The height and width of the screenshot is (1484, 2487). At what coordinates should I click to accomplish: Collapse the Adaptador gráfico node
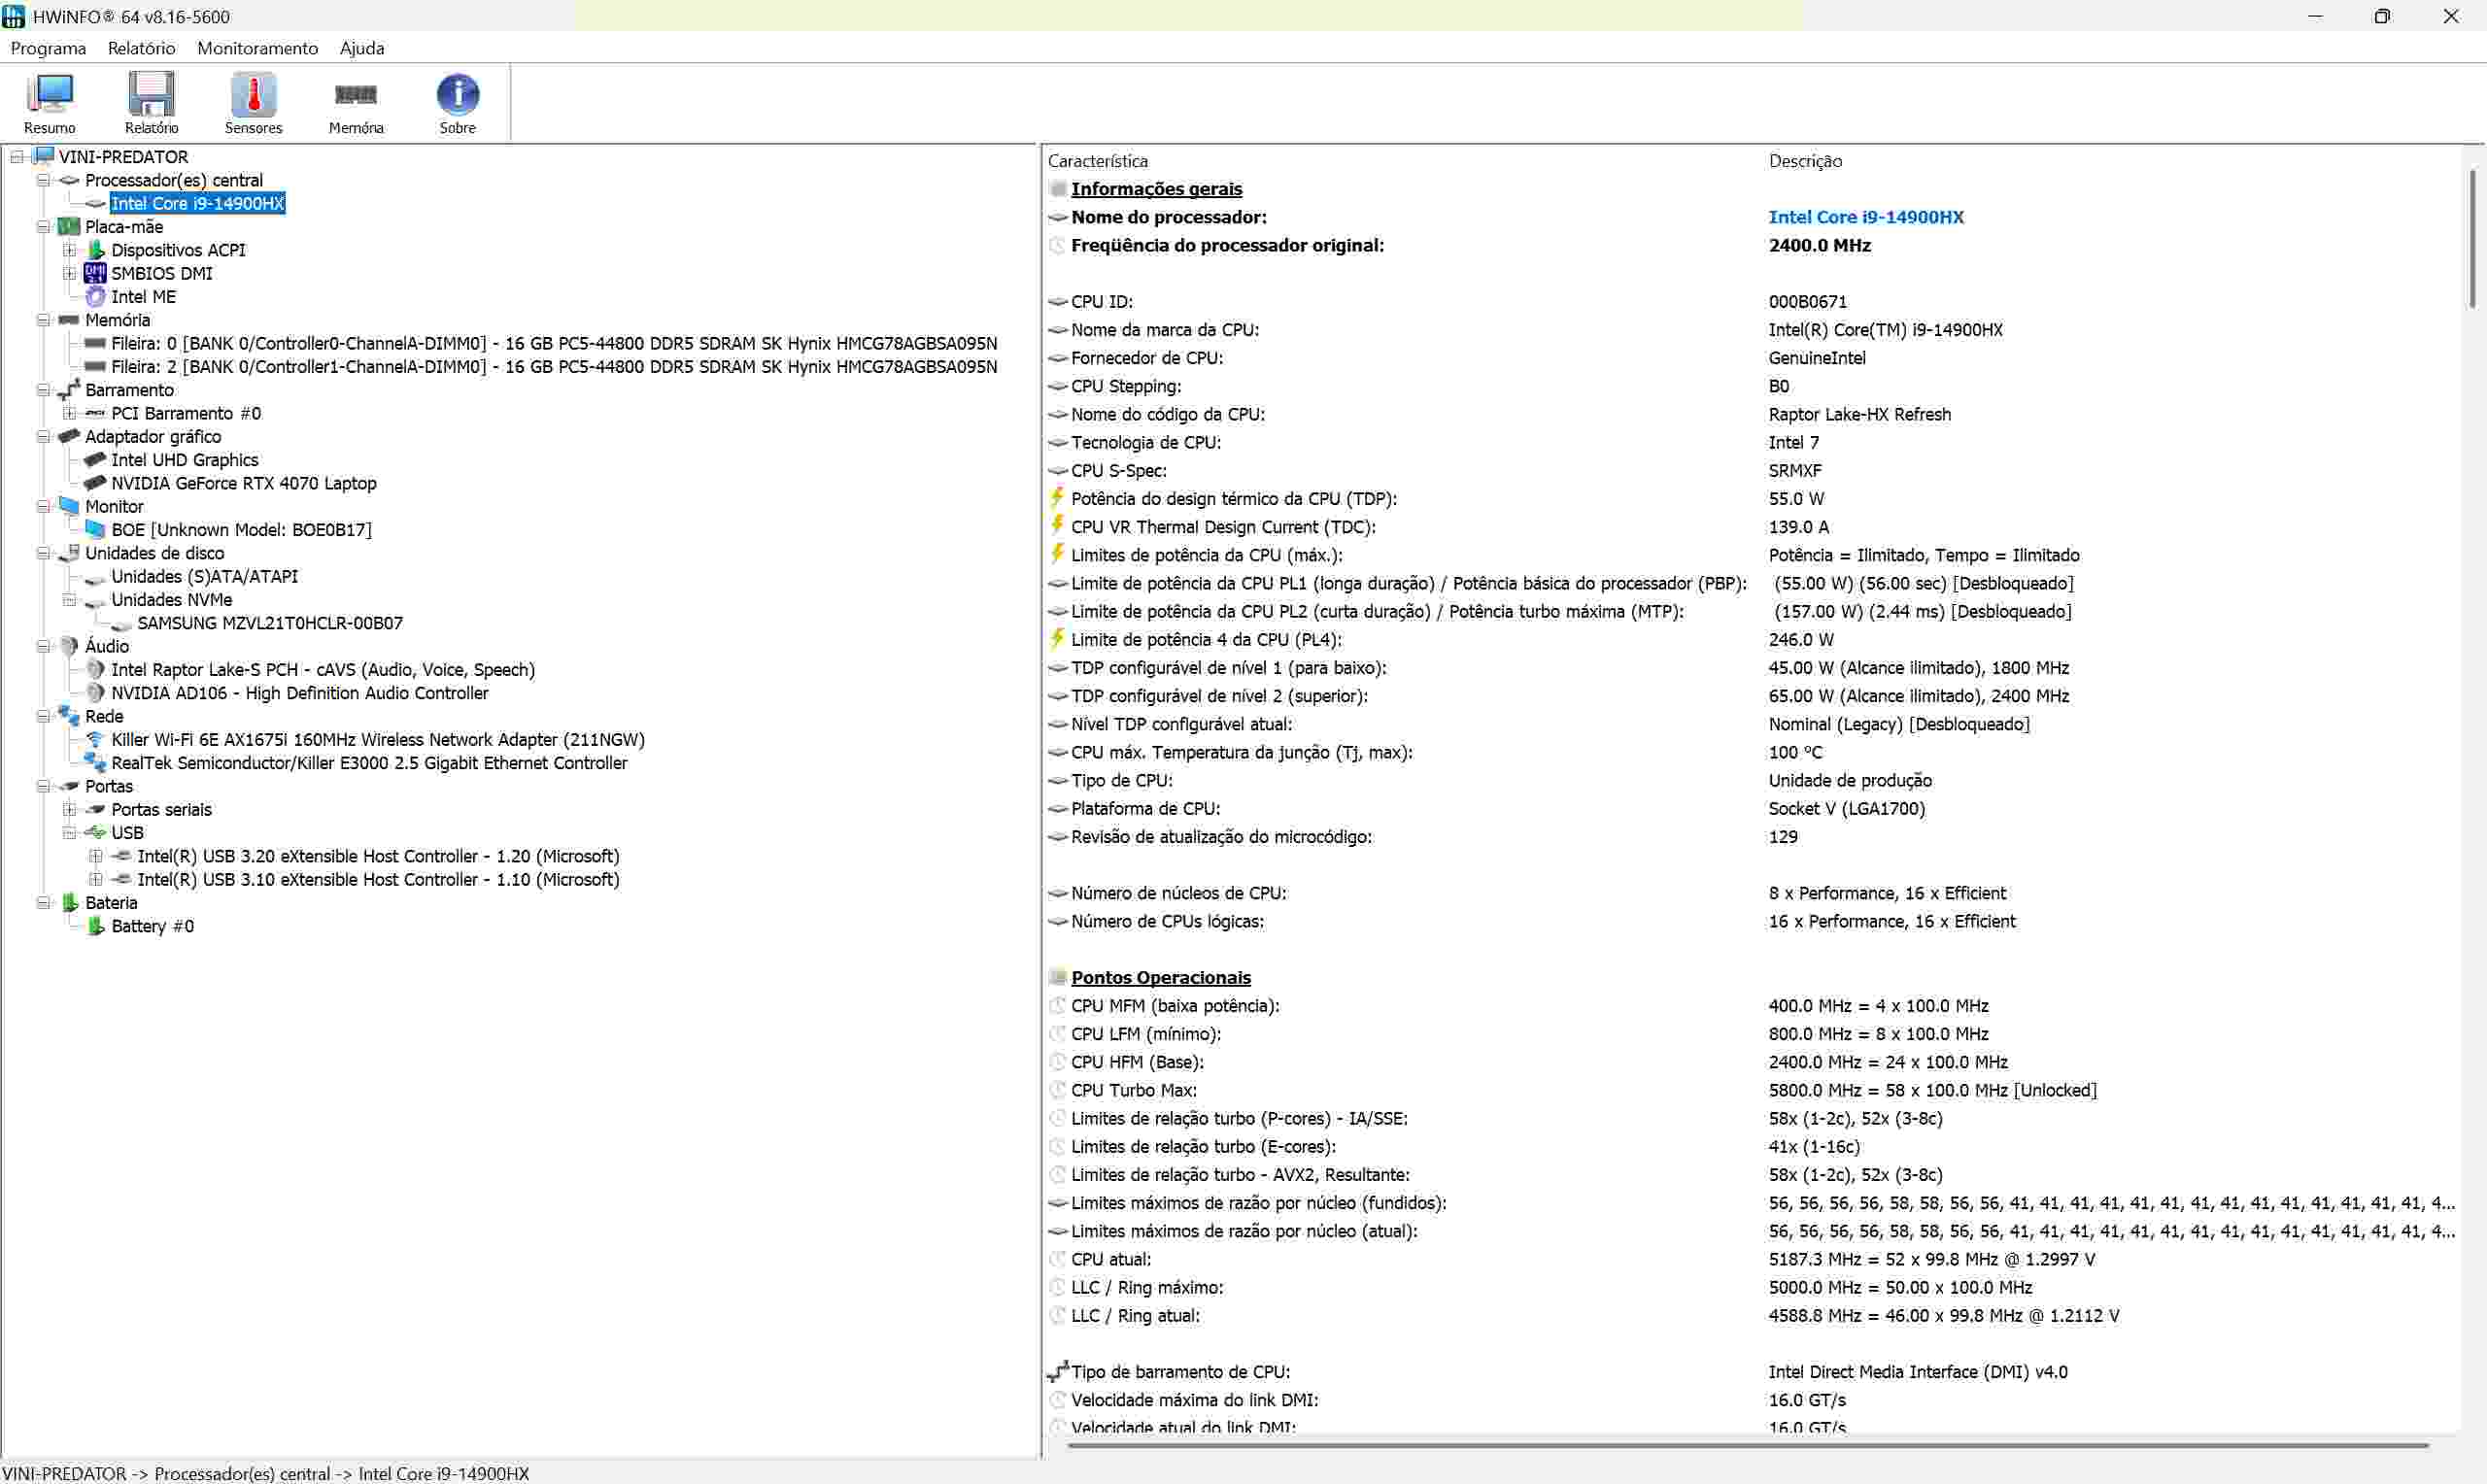[x=43, y=437]
